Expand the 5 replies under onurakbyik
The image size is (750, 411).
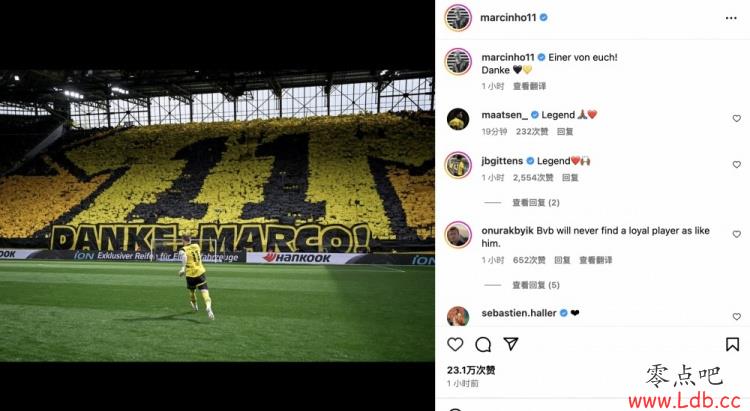tap(536, 285)
